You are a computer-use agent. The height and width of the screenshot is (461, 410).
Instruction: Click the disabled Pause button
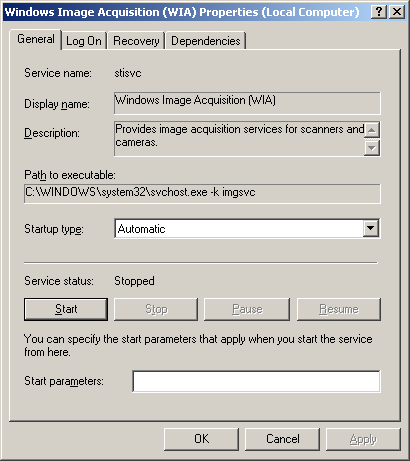pos(247,309)
